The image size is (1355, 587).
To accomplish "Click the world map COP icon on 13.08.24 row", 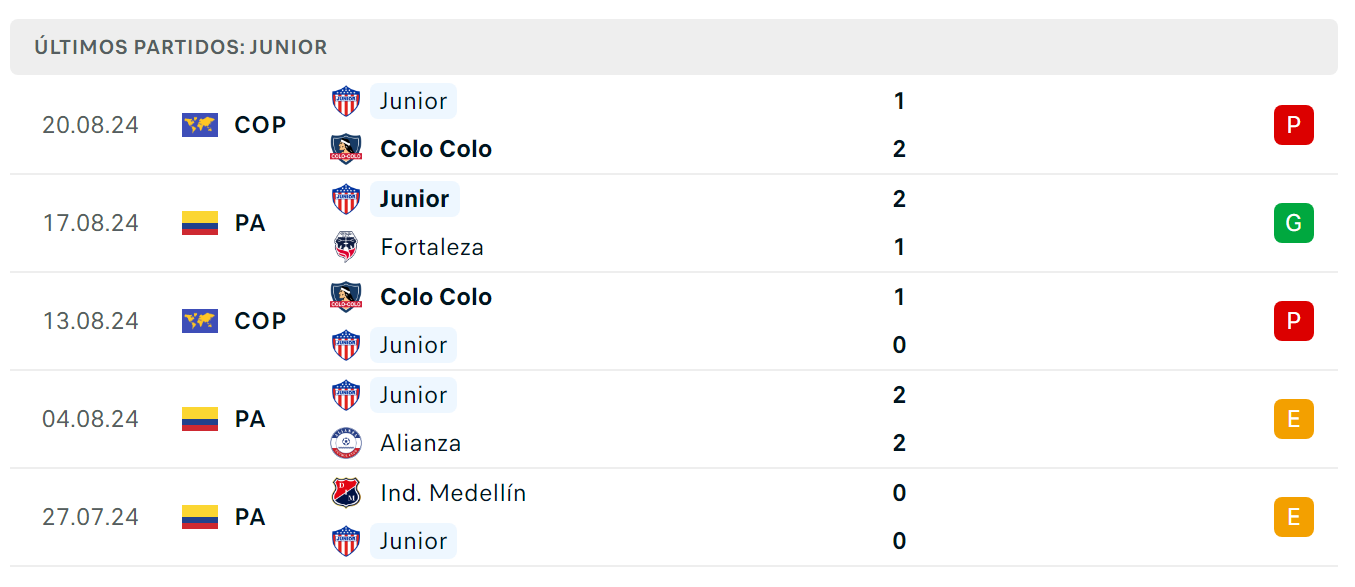I will click(200, 321).
